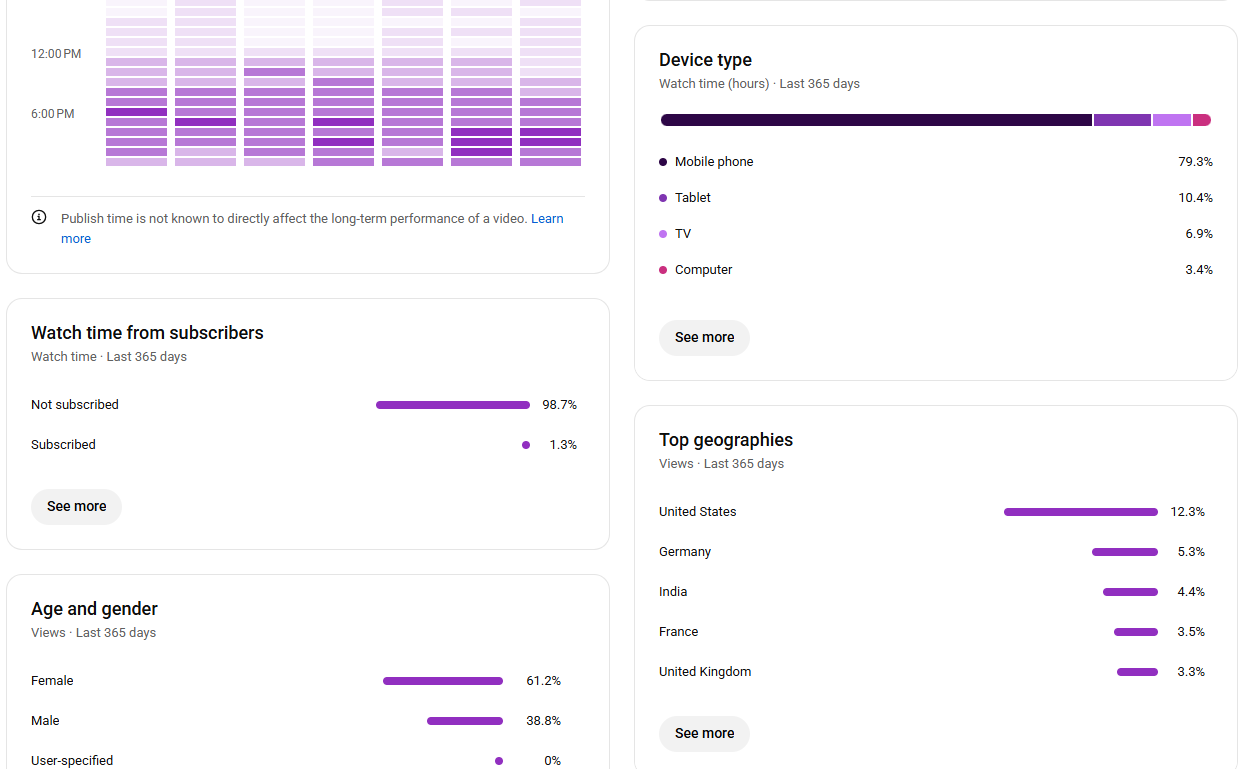Screen dimensions: 1241x769
Task: Click the 3.4% value
Action: (x=1199, y=270)
